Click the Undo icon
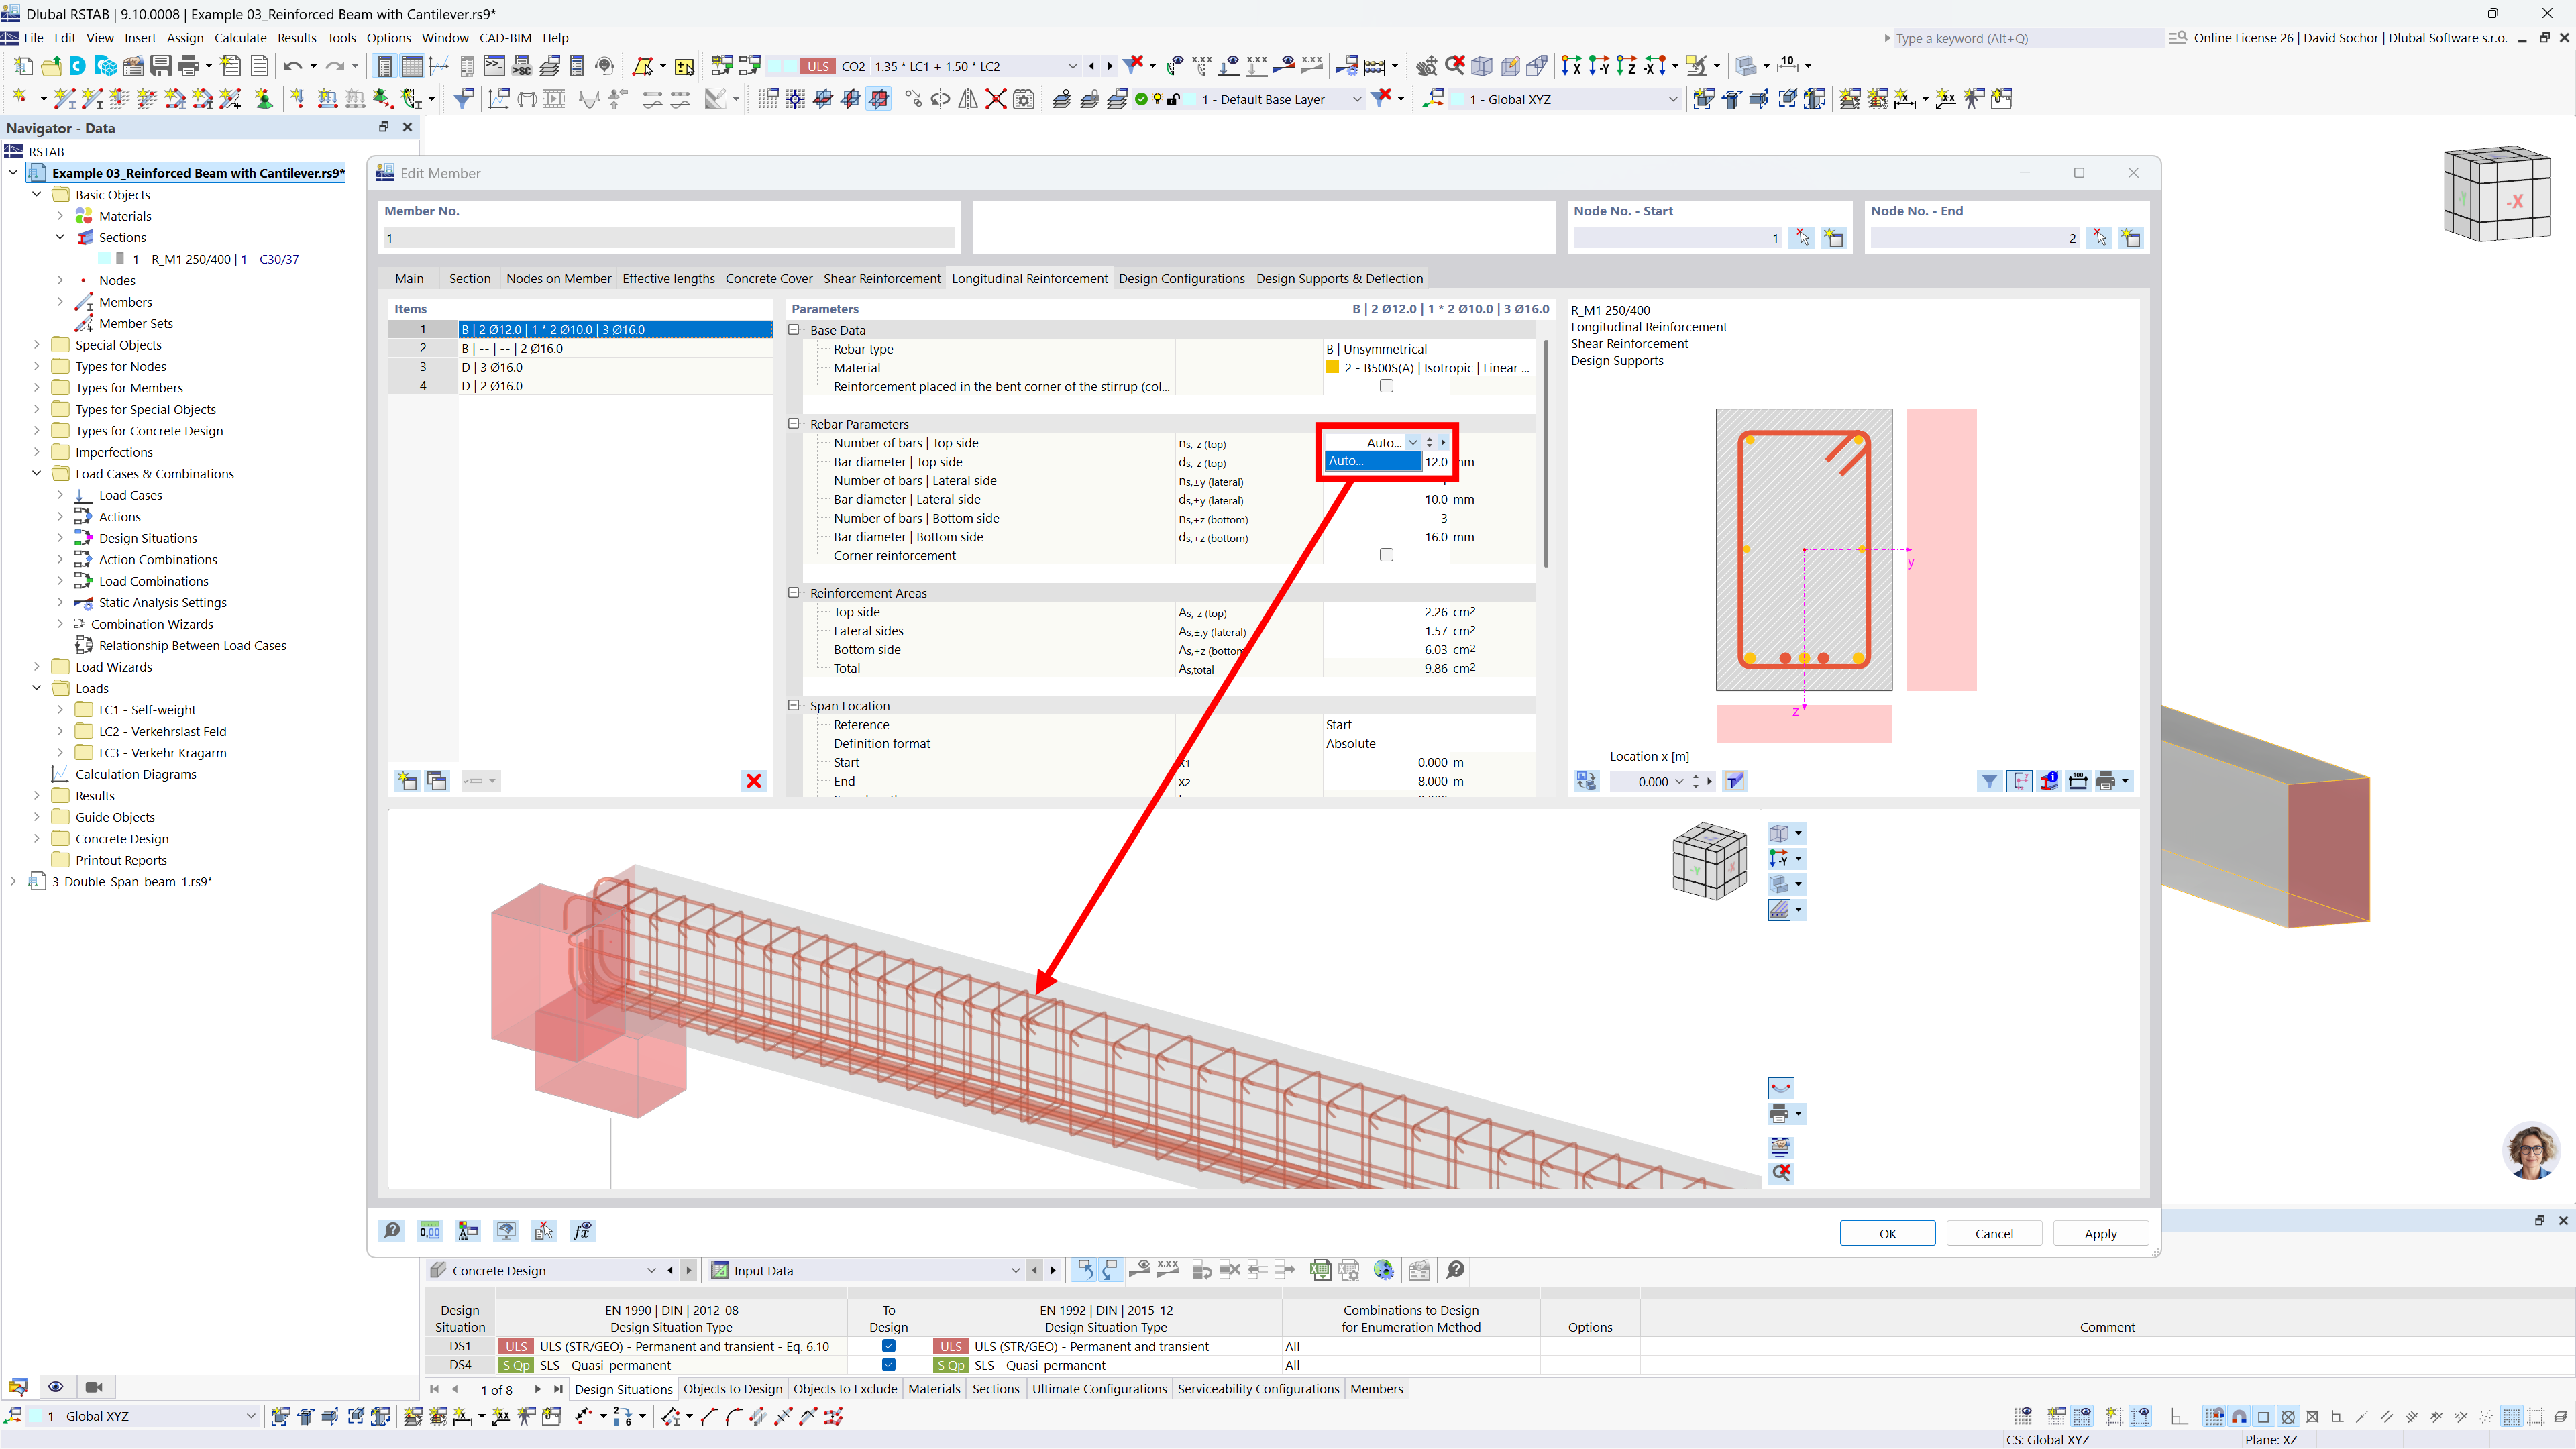 (x=294, y=65)
